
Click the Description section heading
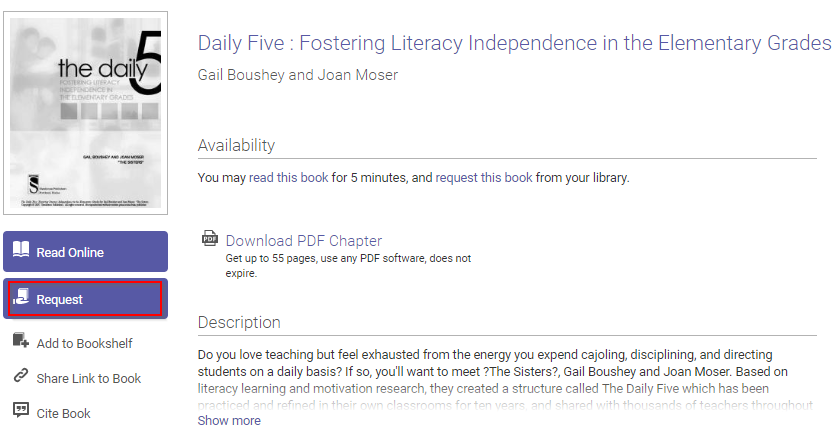click(x=239, y=323)
